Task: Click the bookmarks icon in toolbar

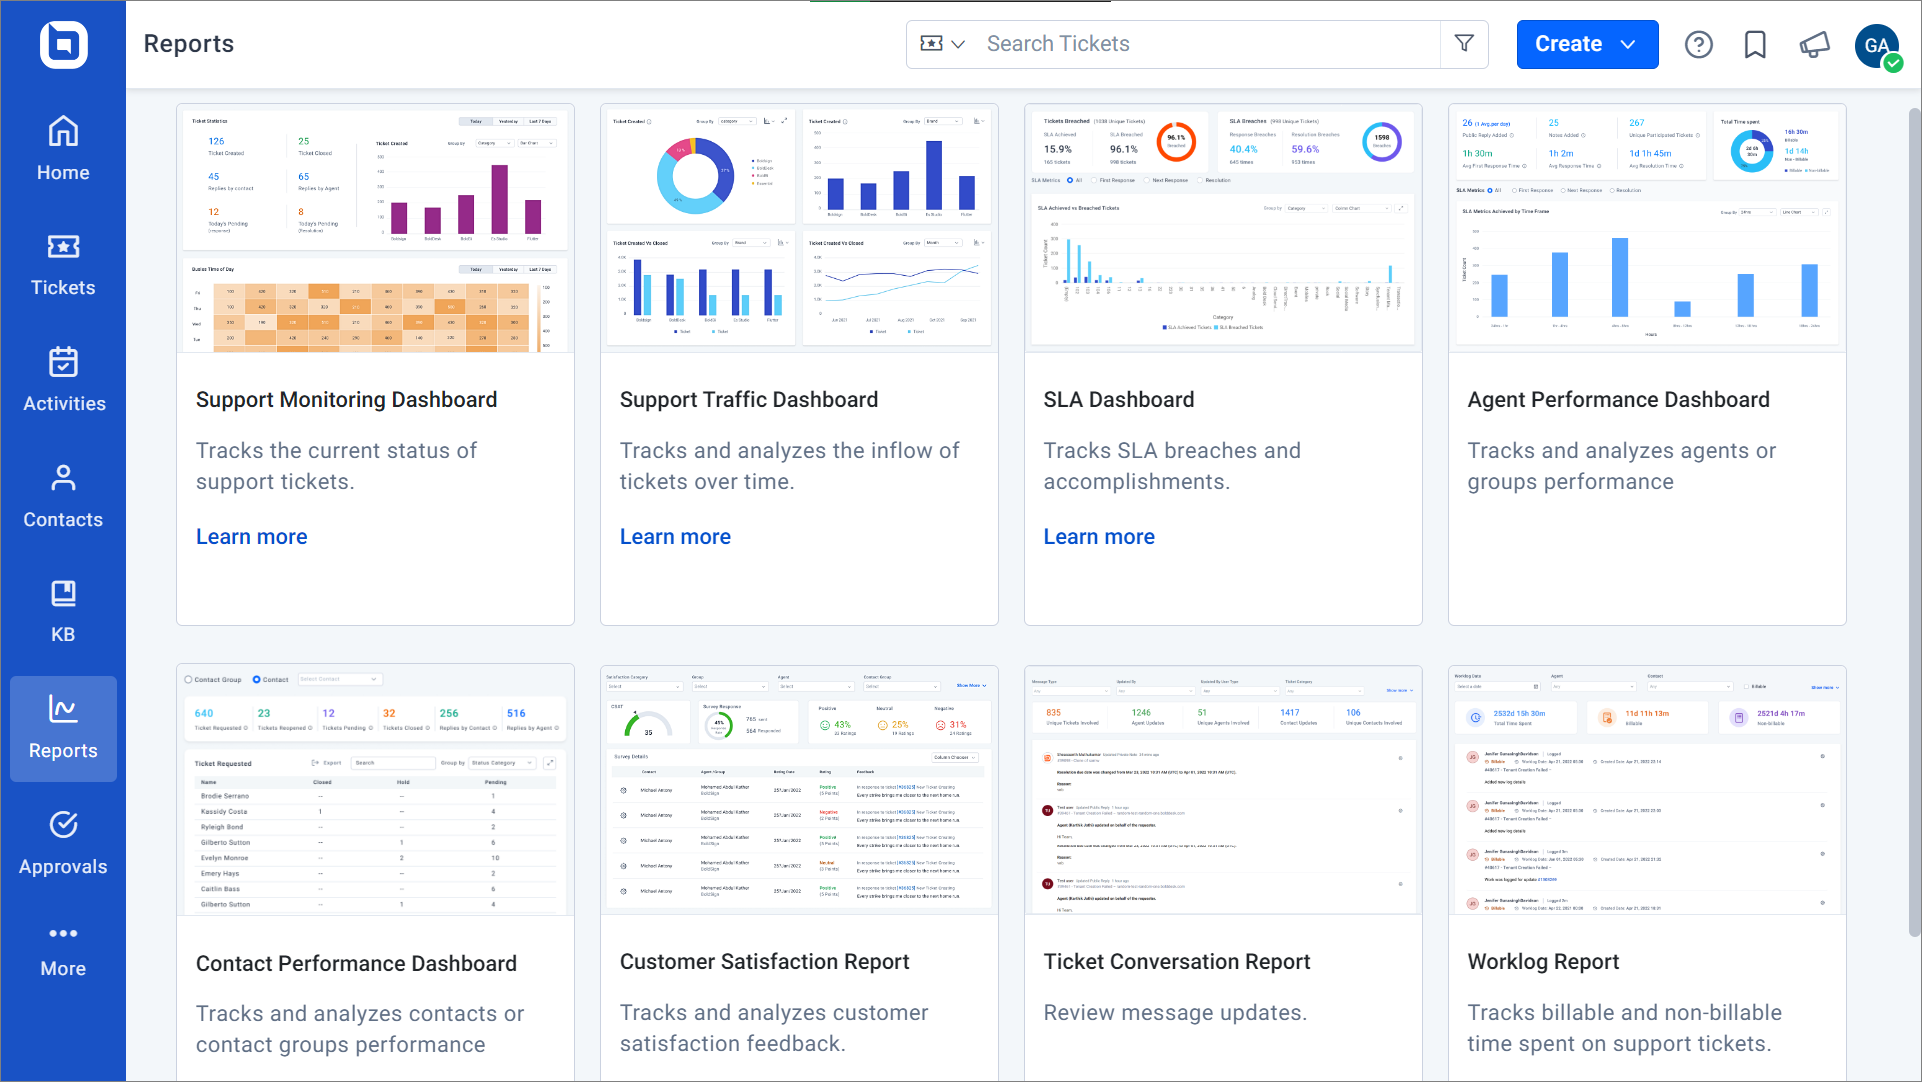Action: tap(1756, 44)
